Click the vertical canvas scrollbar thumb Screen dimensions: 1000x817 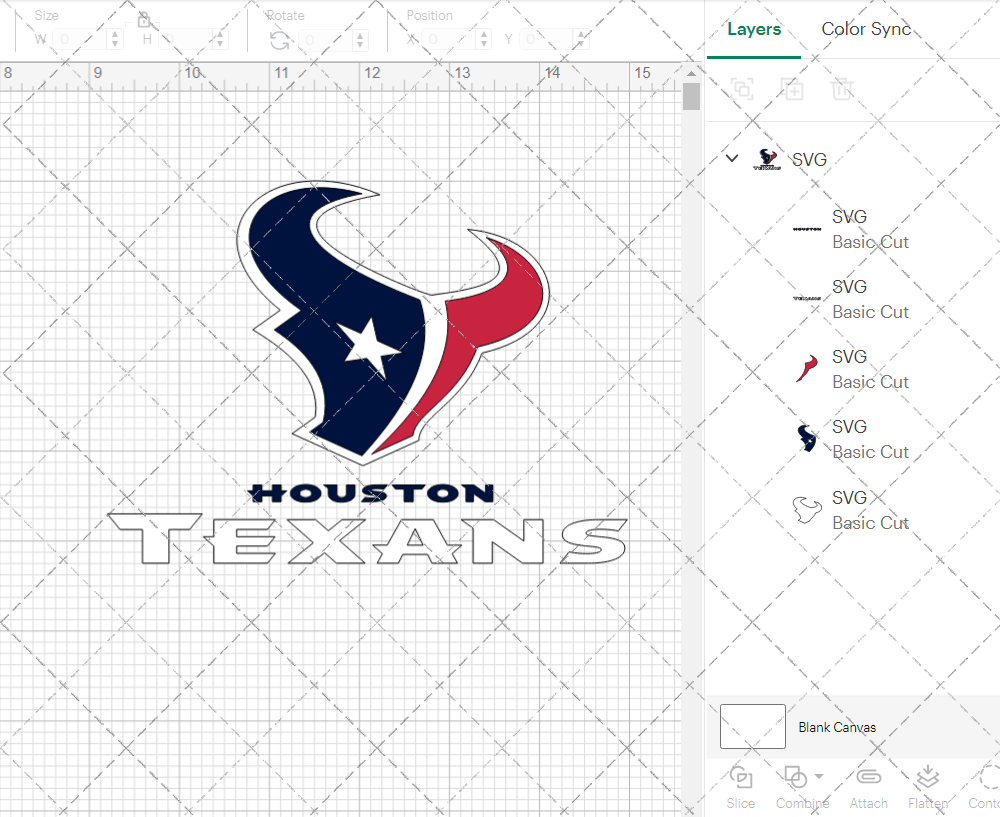tap(691, 97)
